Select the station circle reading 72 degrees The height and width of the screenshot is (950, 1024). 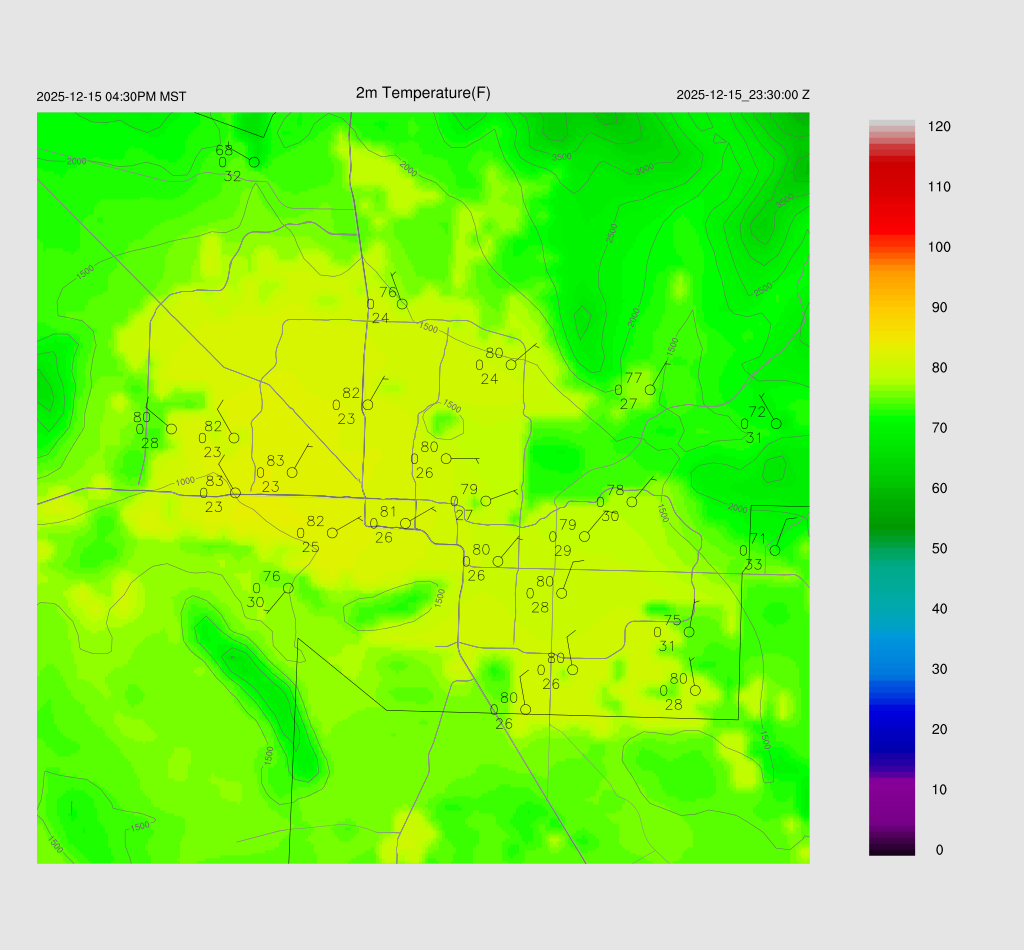click(x=776, y=424)
